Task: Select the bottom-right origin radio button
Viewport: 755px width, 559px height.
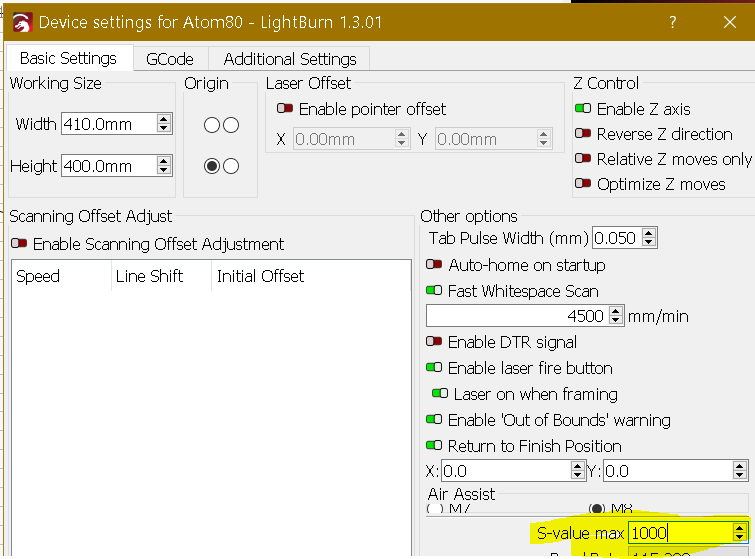Action: point(231,166)
